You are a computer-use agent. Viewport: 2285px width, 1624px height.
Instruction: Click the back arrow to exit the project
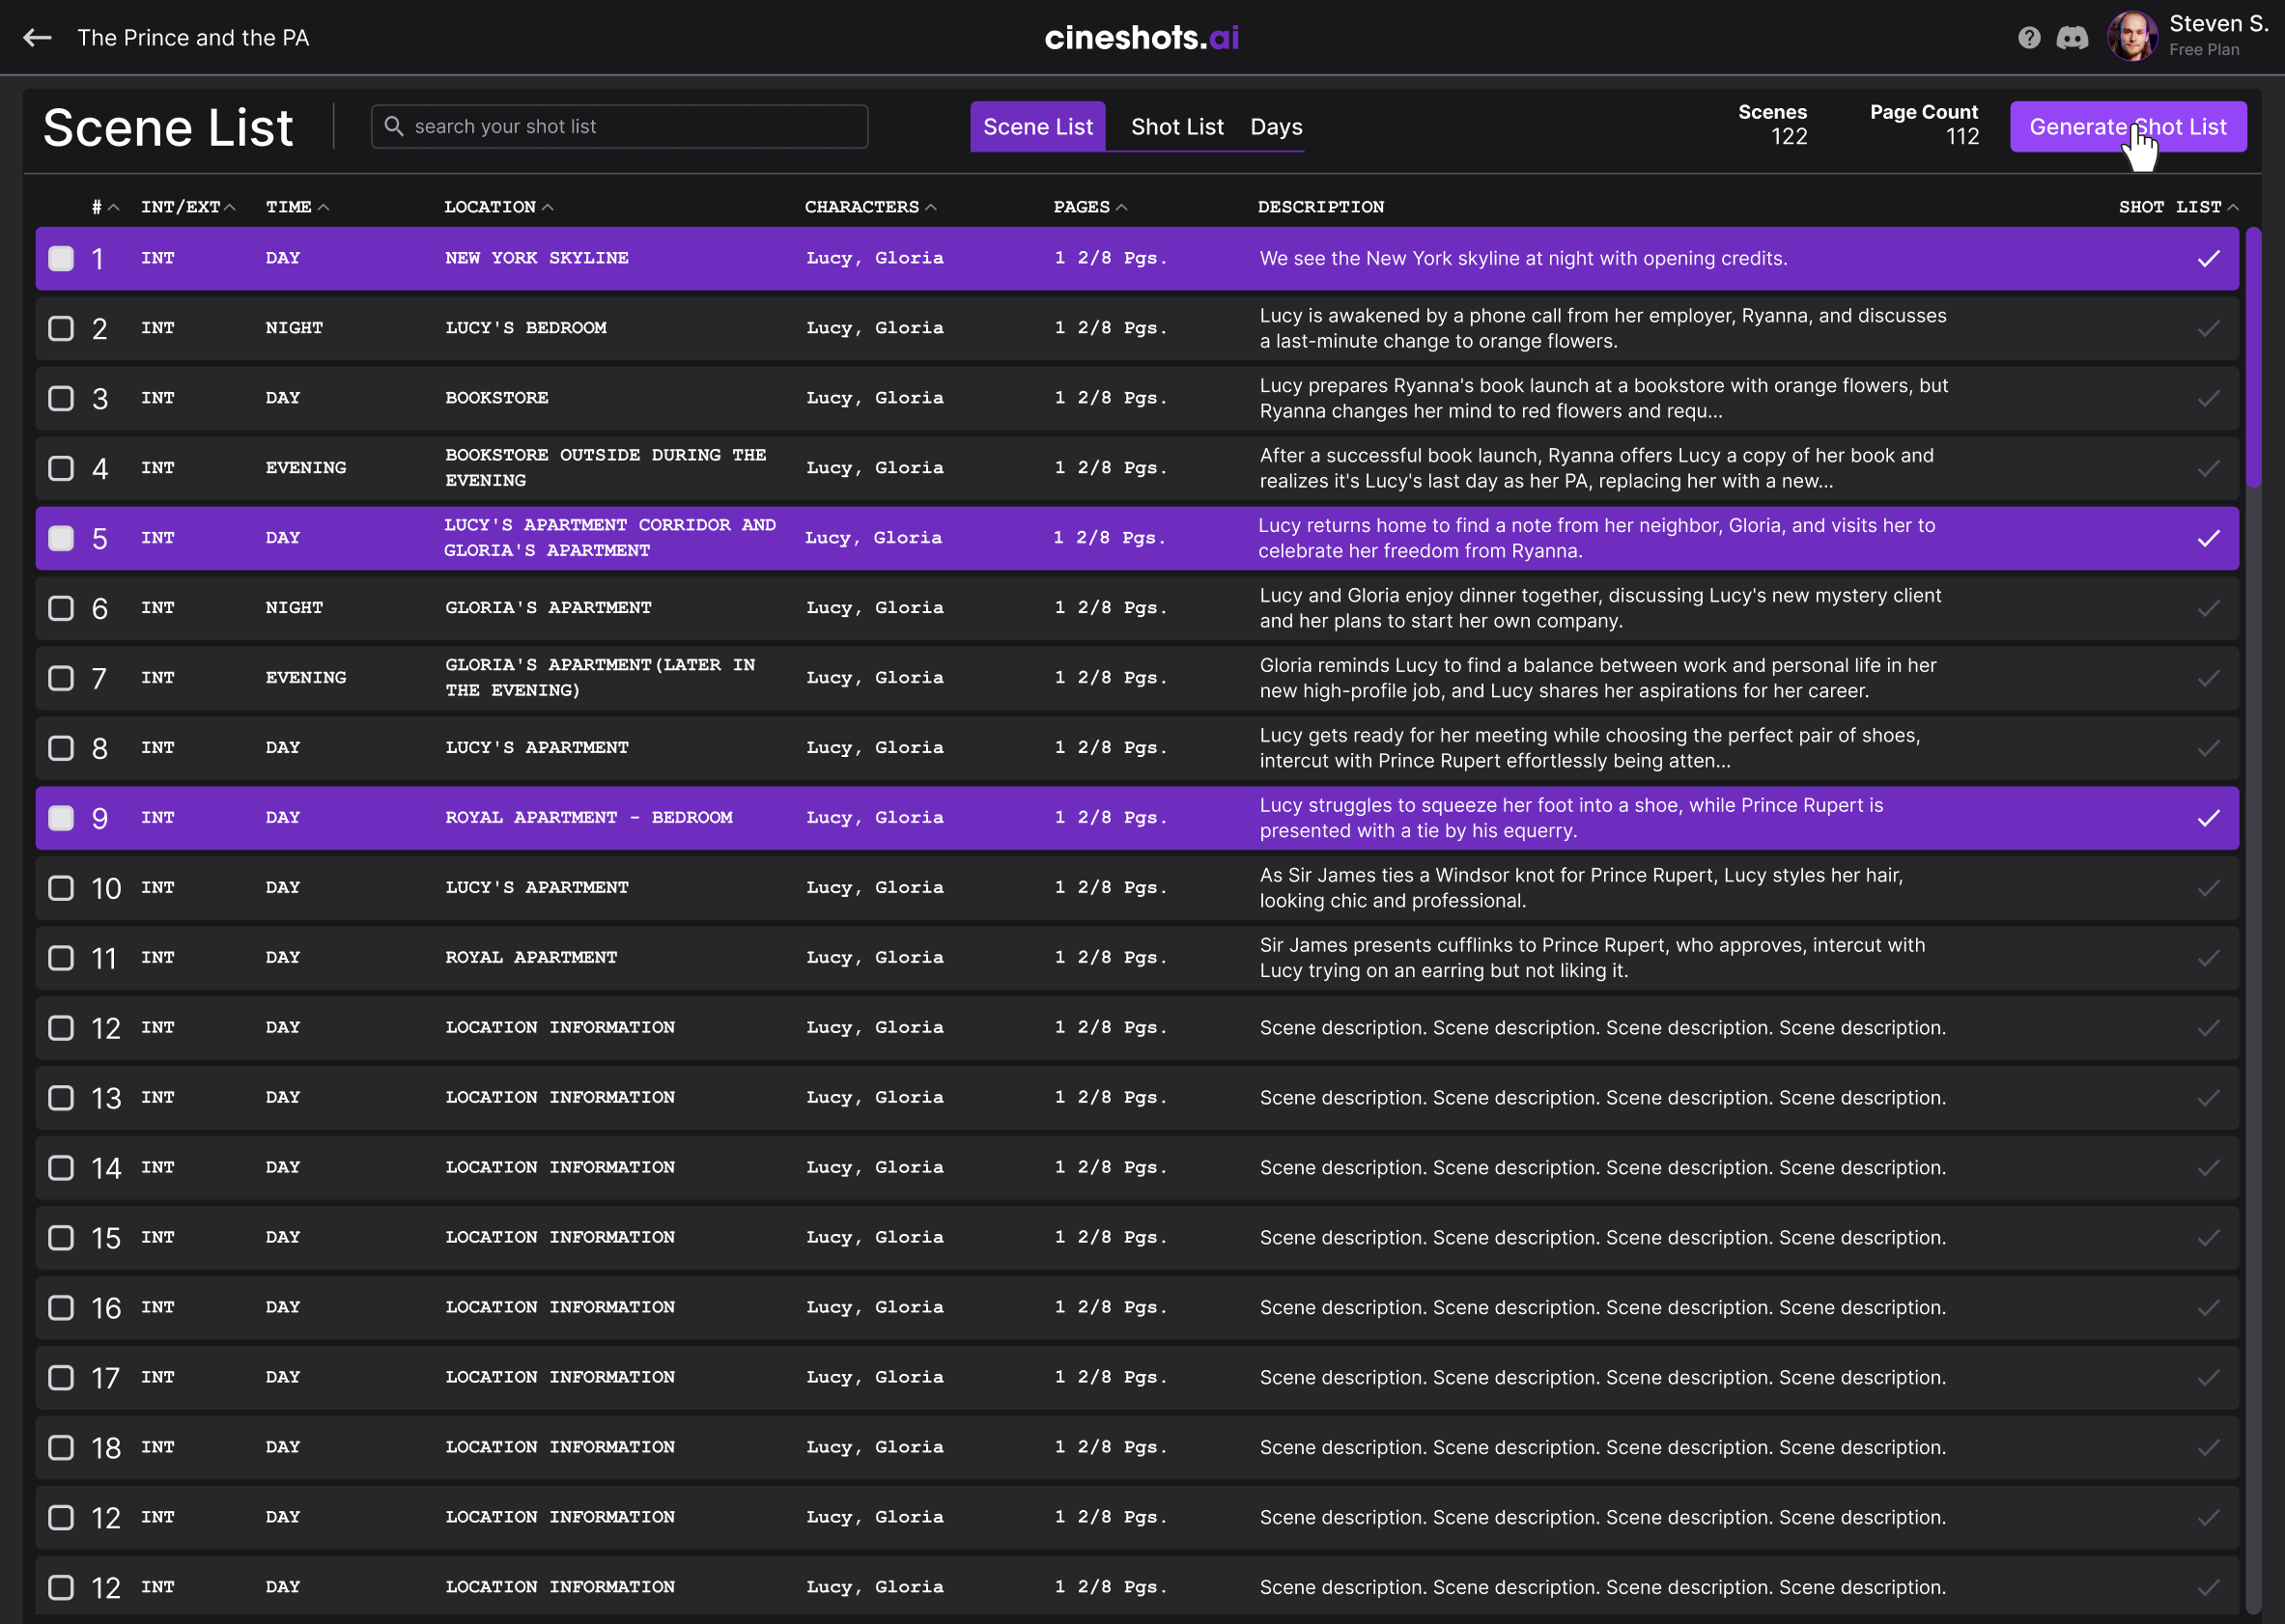pyautogui.click(x=37, y=37)
